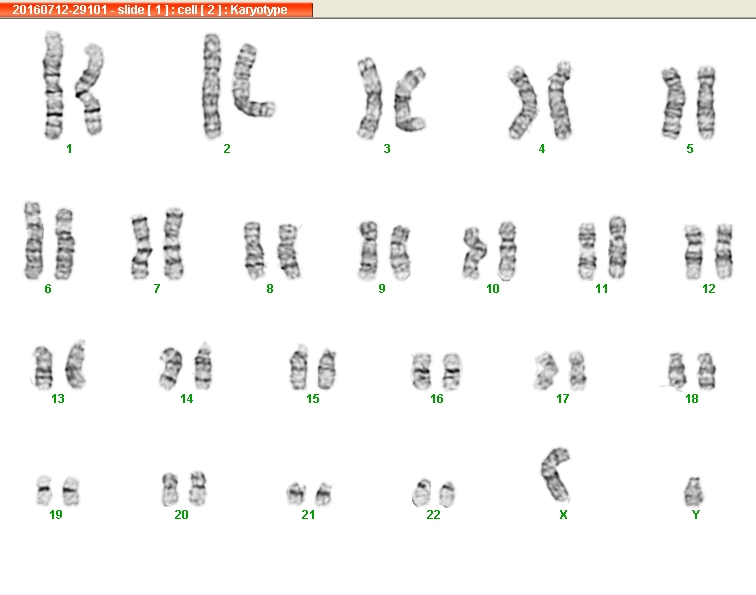Click the chromosome 3 pair

tap(392, 98)
